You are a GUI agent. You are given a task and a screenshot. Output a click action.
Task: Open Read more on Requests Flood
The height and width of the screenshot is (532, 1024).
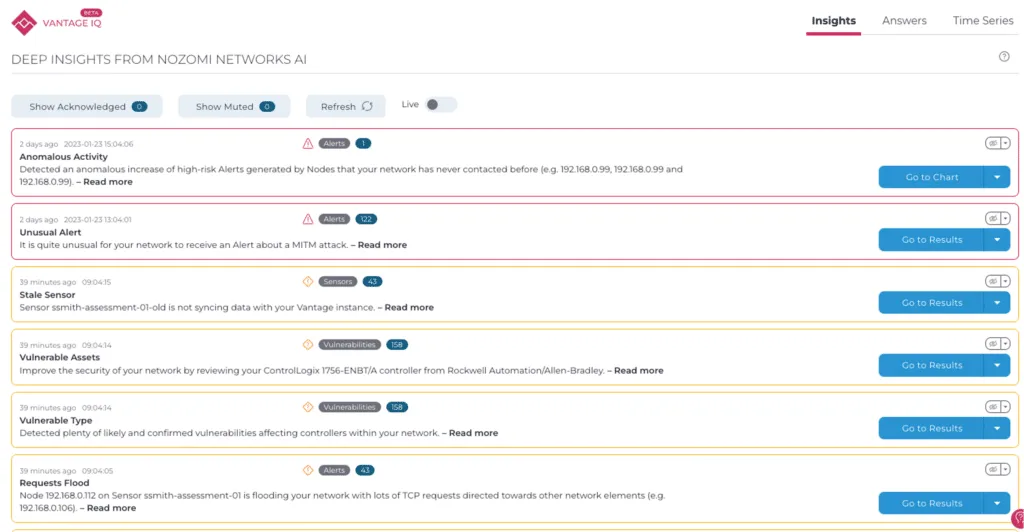(112, 508)
